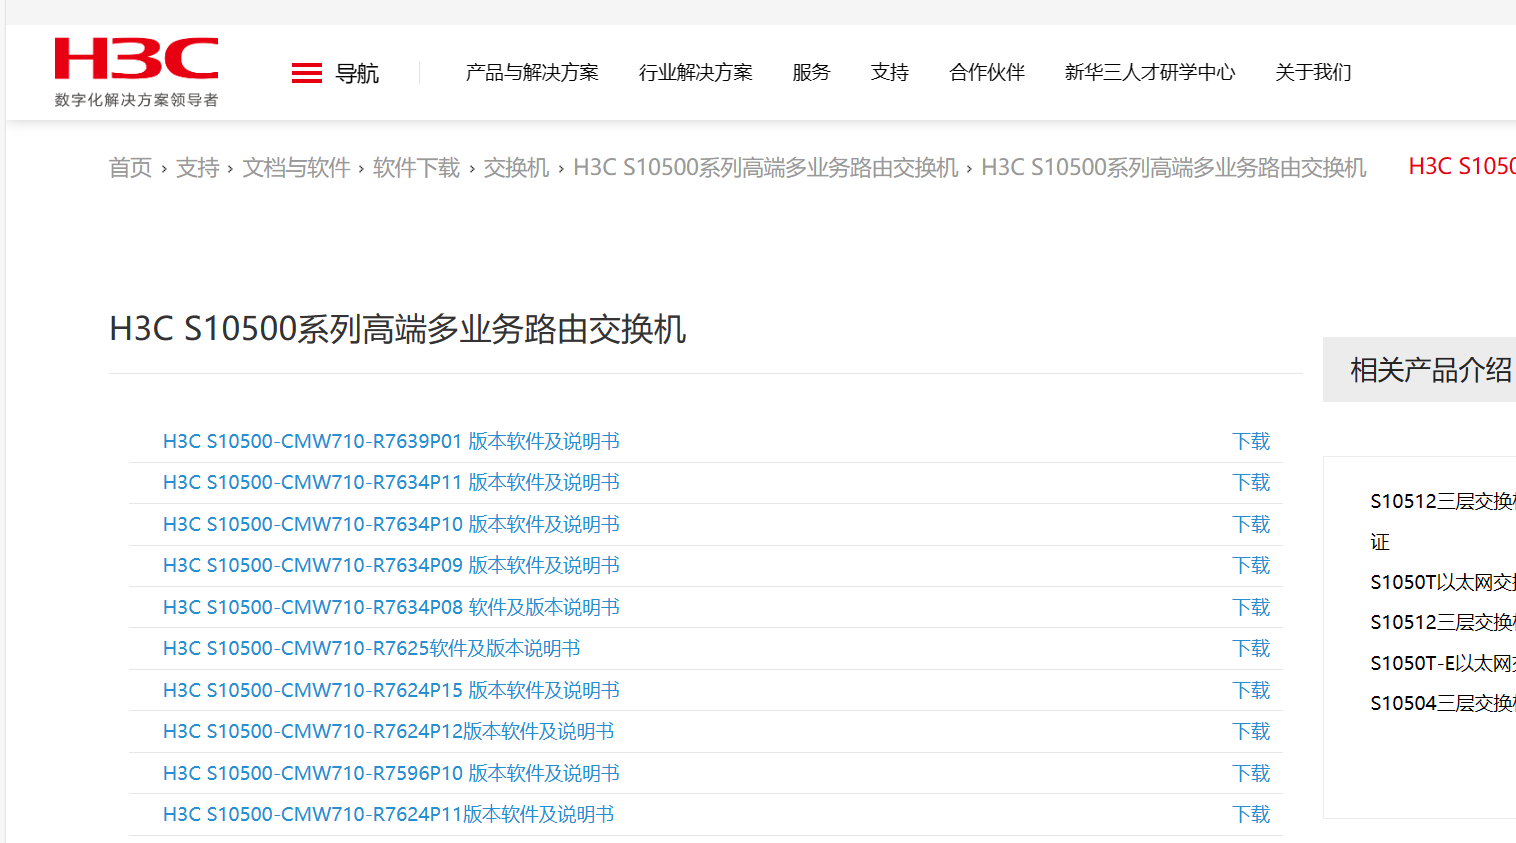1516x843 pixels.
Task: Click 交换机 breadcrumb link
Action: click(516, 168)
